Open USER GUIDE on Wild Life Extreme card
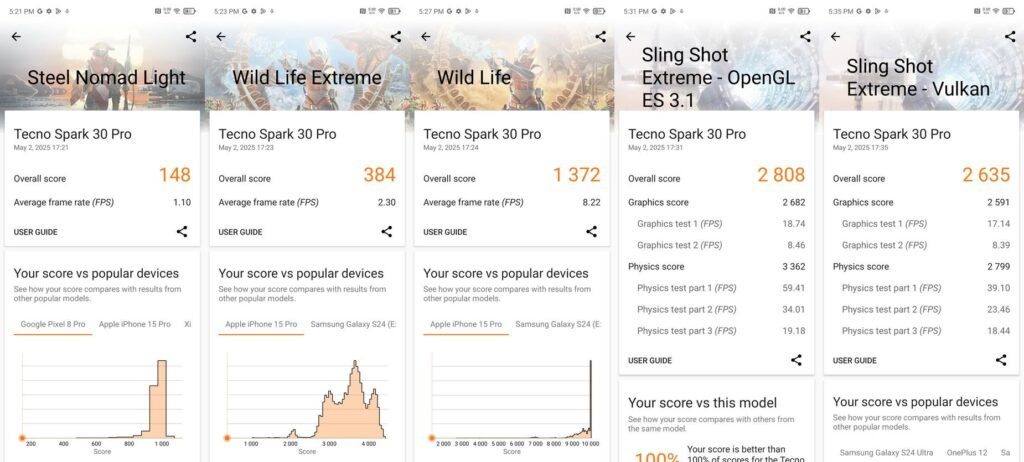The width and height of the screenshot is (1024, 462). (240, 232)
